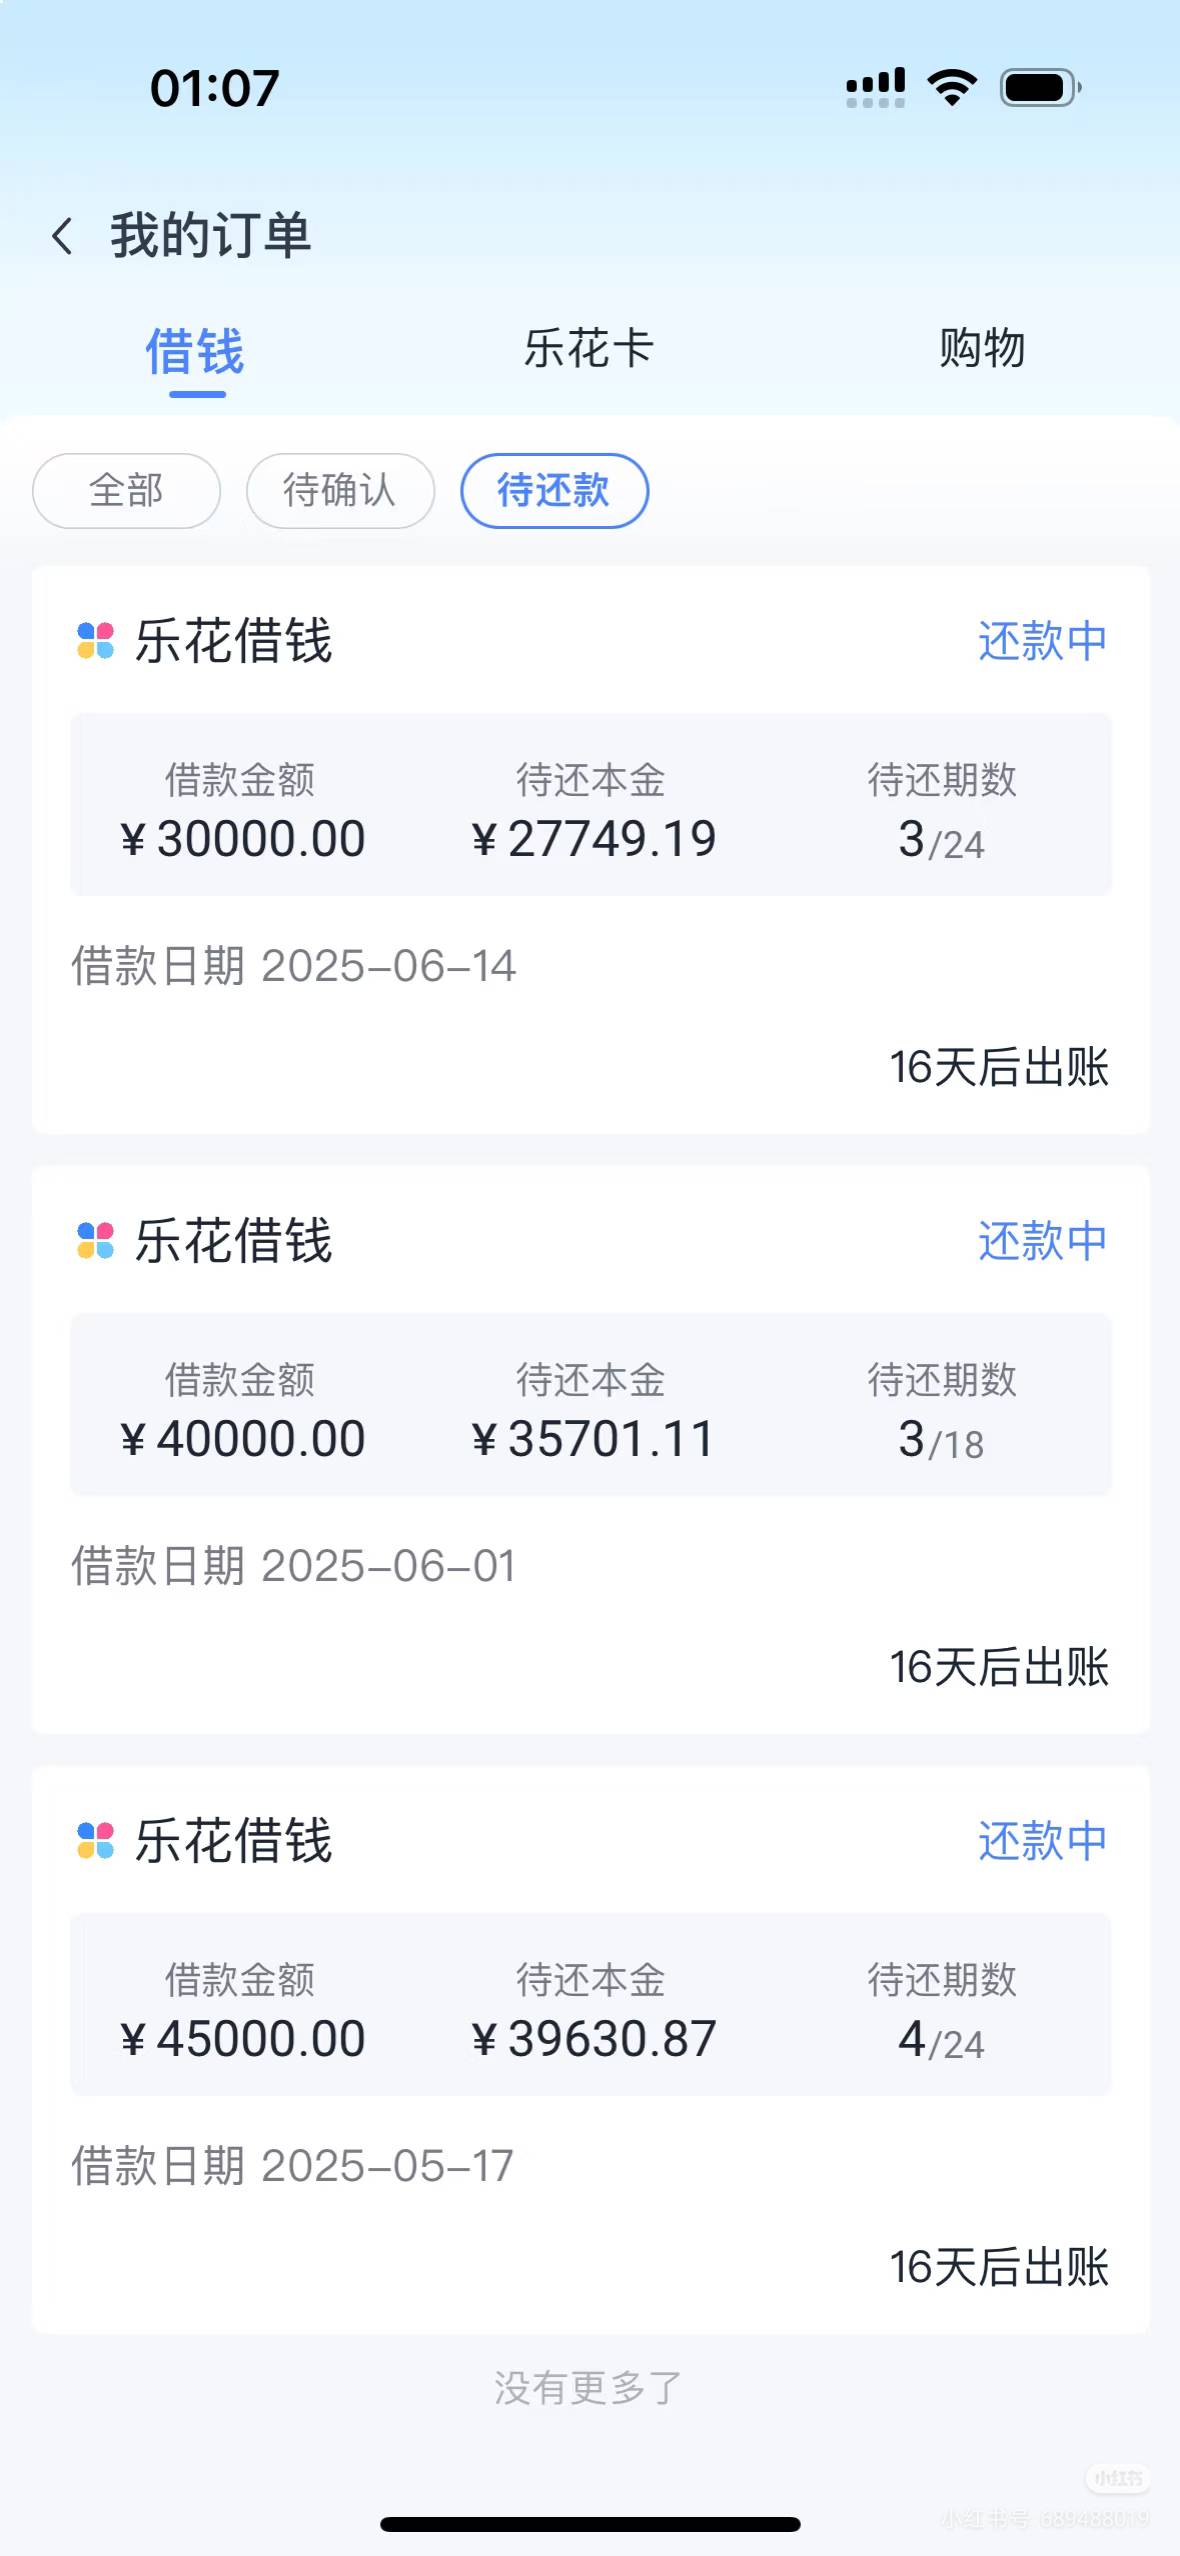
Task: Tap 还款中 on the 2025-06-14 loan
Action: click(x=1042, y=641)
